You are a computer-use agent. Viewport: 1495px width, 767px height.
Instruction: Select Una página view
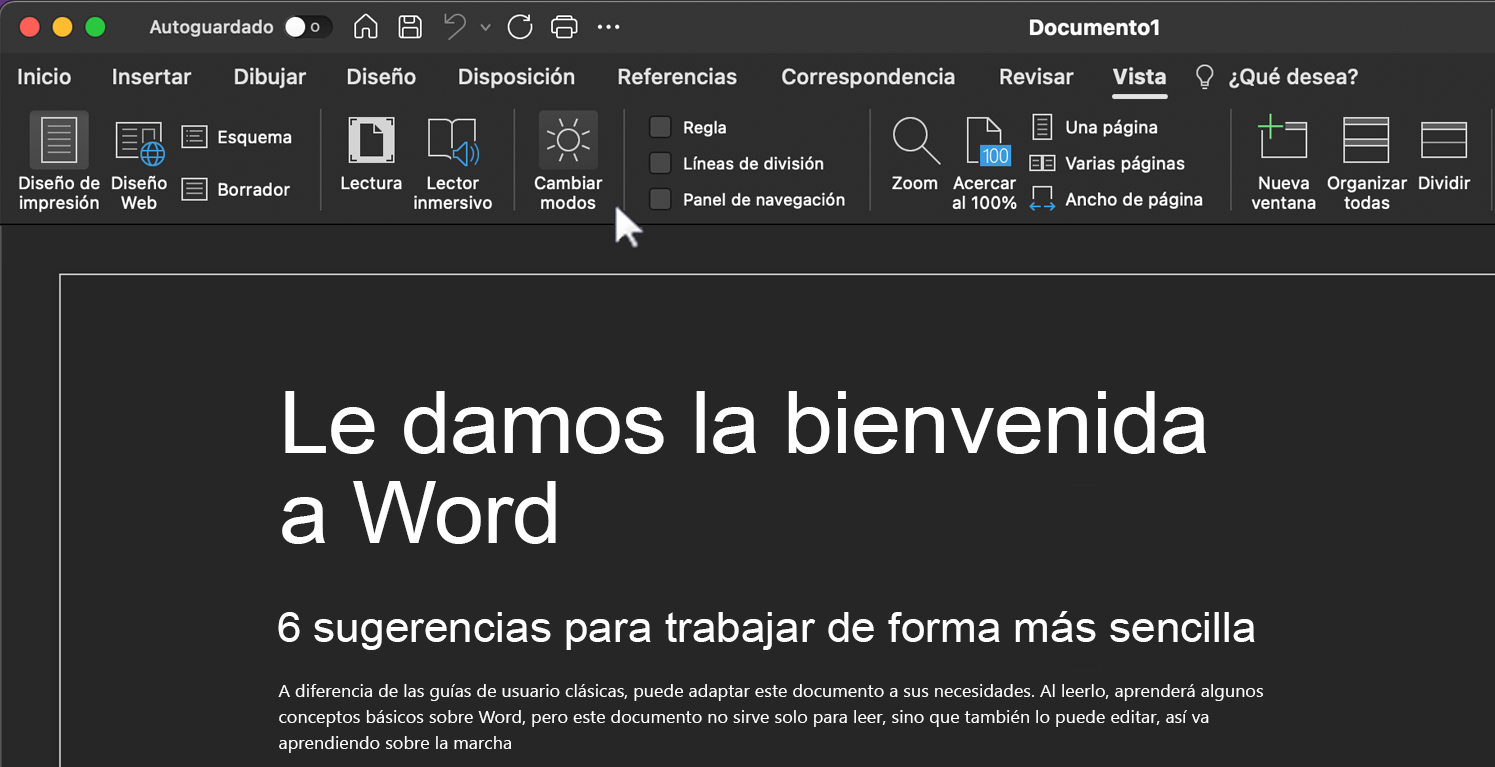tap(1094, 127)
